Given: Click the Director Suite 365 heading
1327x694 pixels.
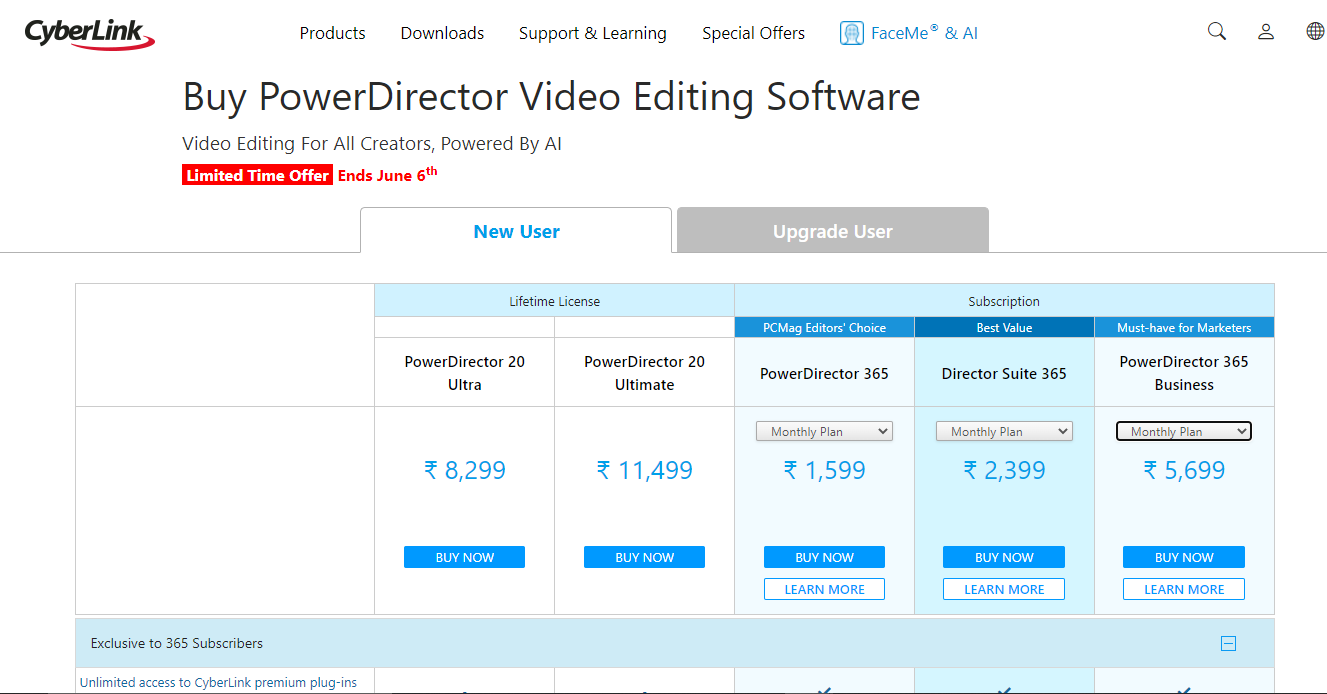Looking at the screenshot, I should (x=1004, y=373).
